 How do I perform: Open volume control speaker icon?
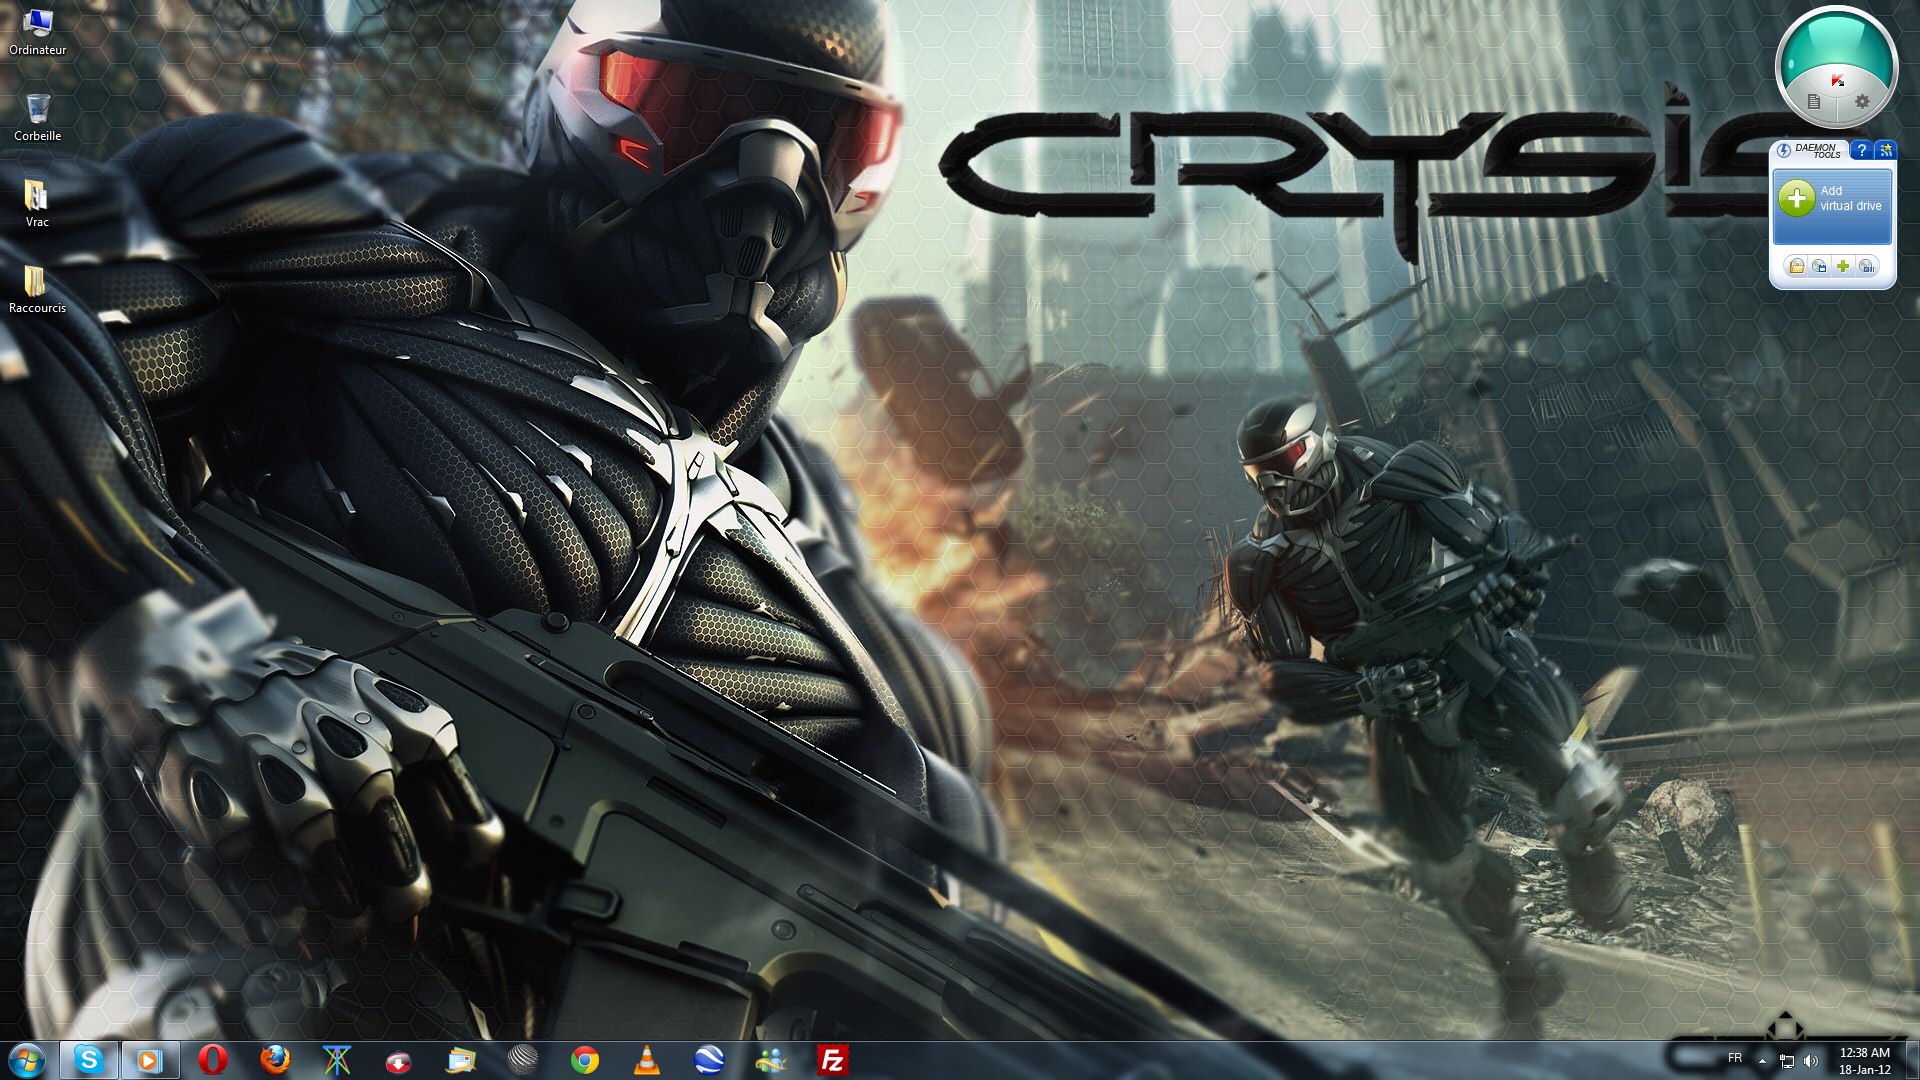point(1811,1061)
